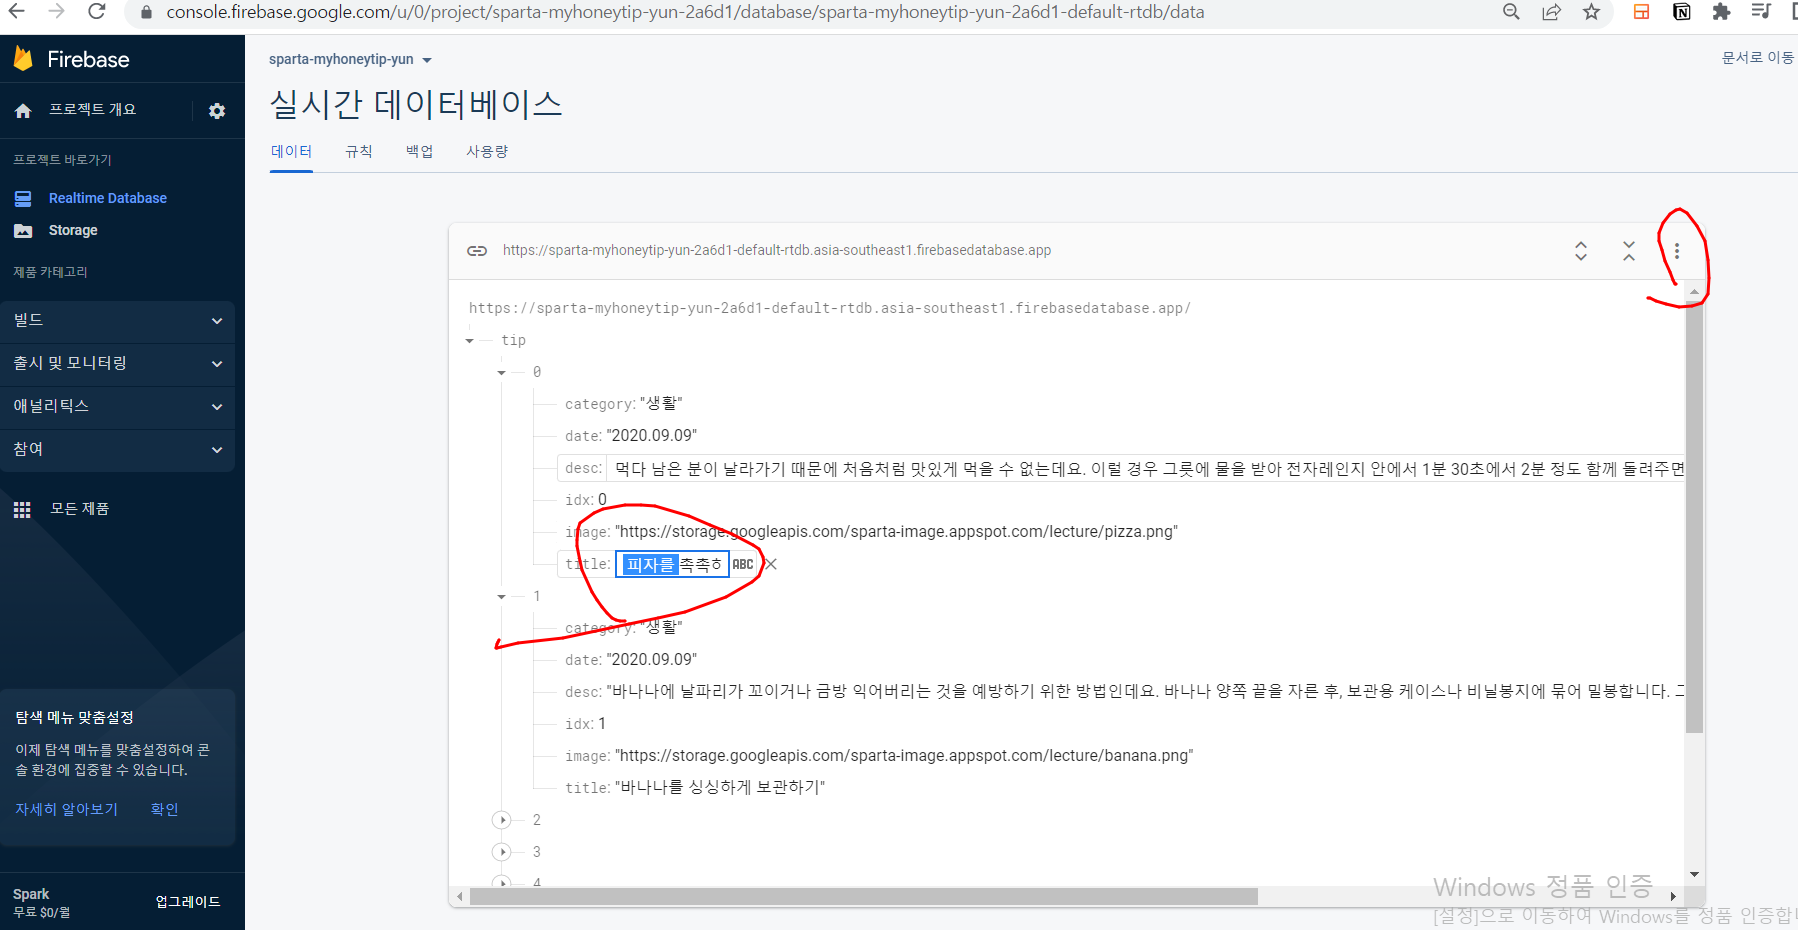This screenshot has height=930, width=1798.
Task: Switch to the 데이터 tab
Action: tap(291, 152)
